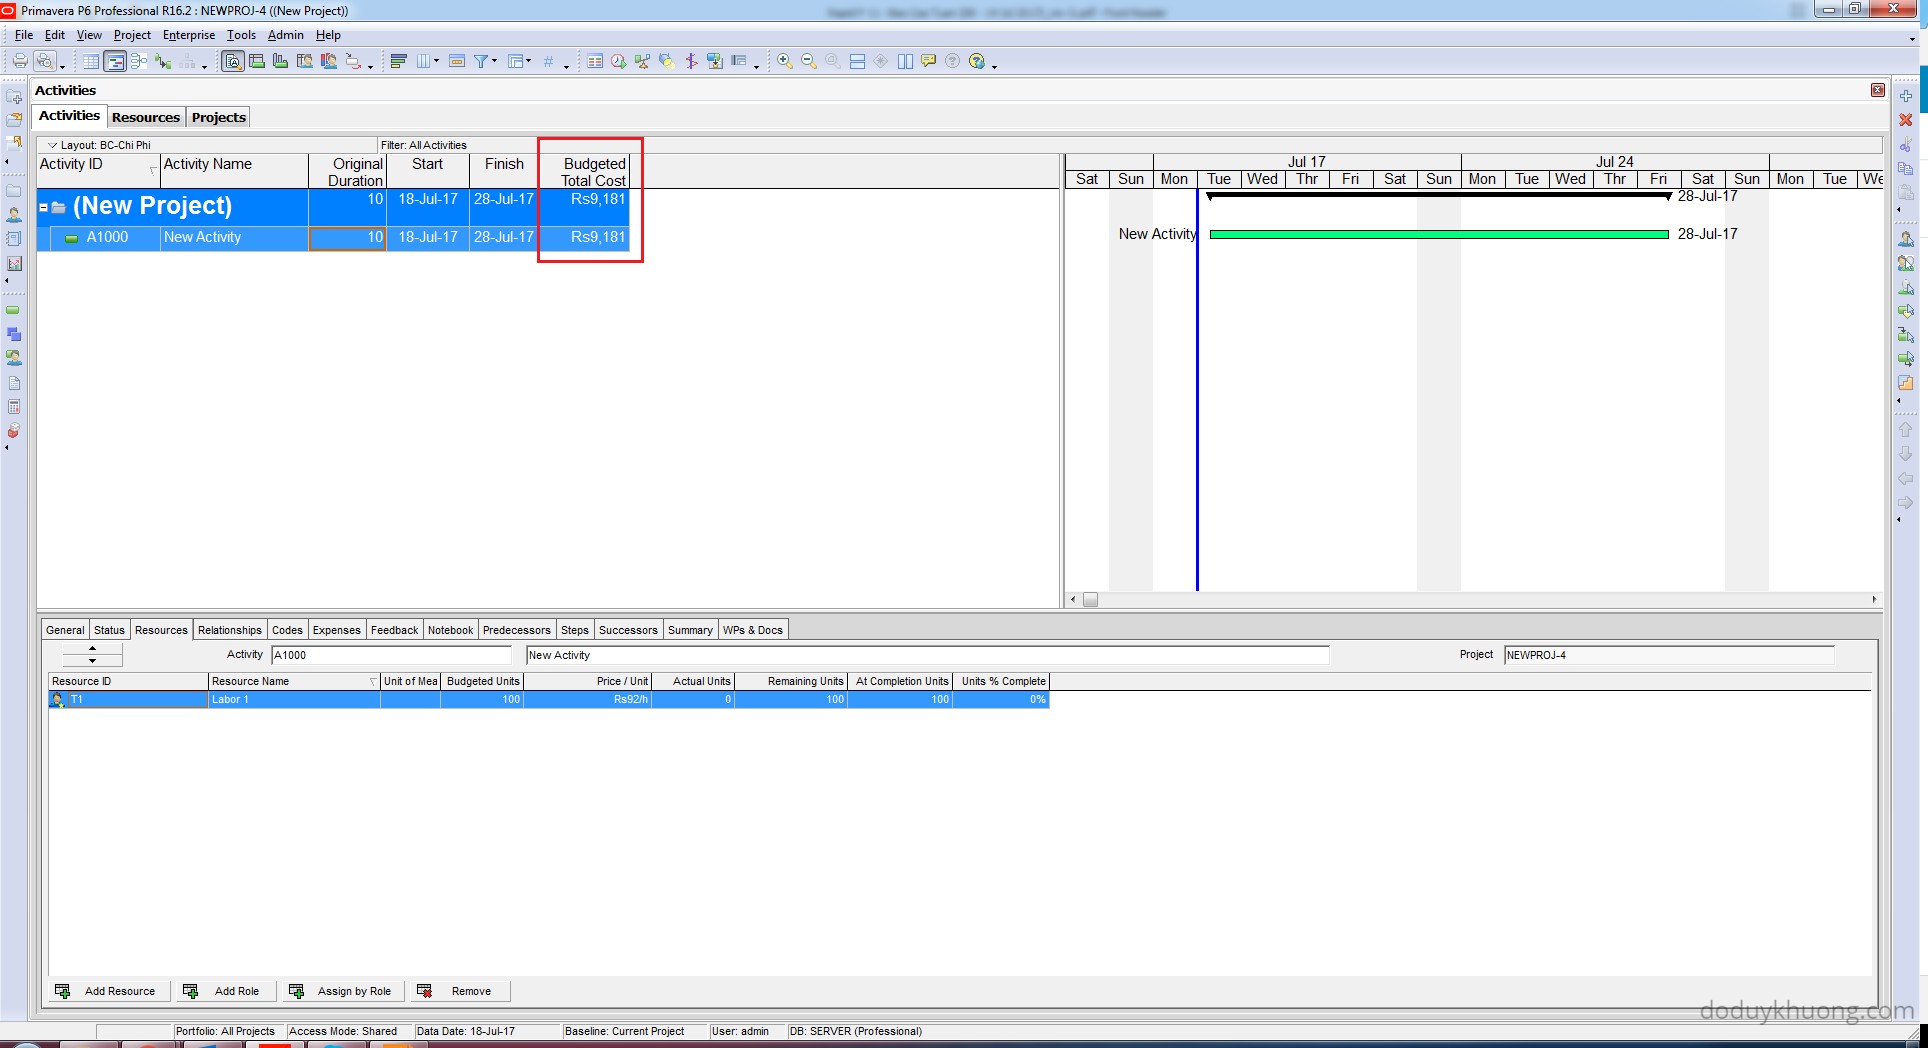Click the Add Resource button

pos(107,991)
